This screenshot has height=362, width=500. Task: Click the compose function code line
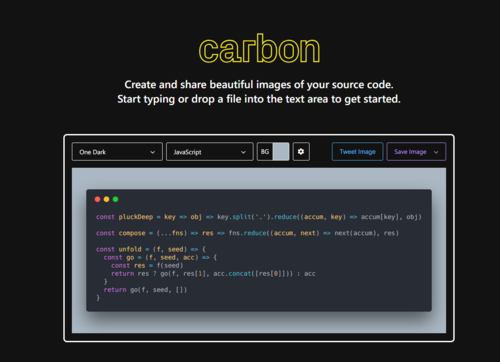[247, 233]
